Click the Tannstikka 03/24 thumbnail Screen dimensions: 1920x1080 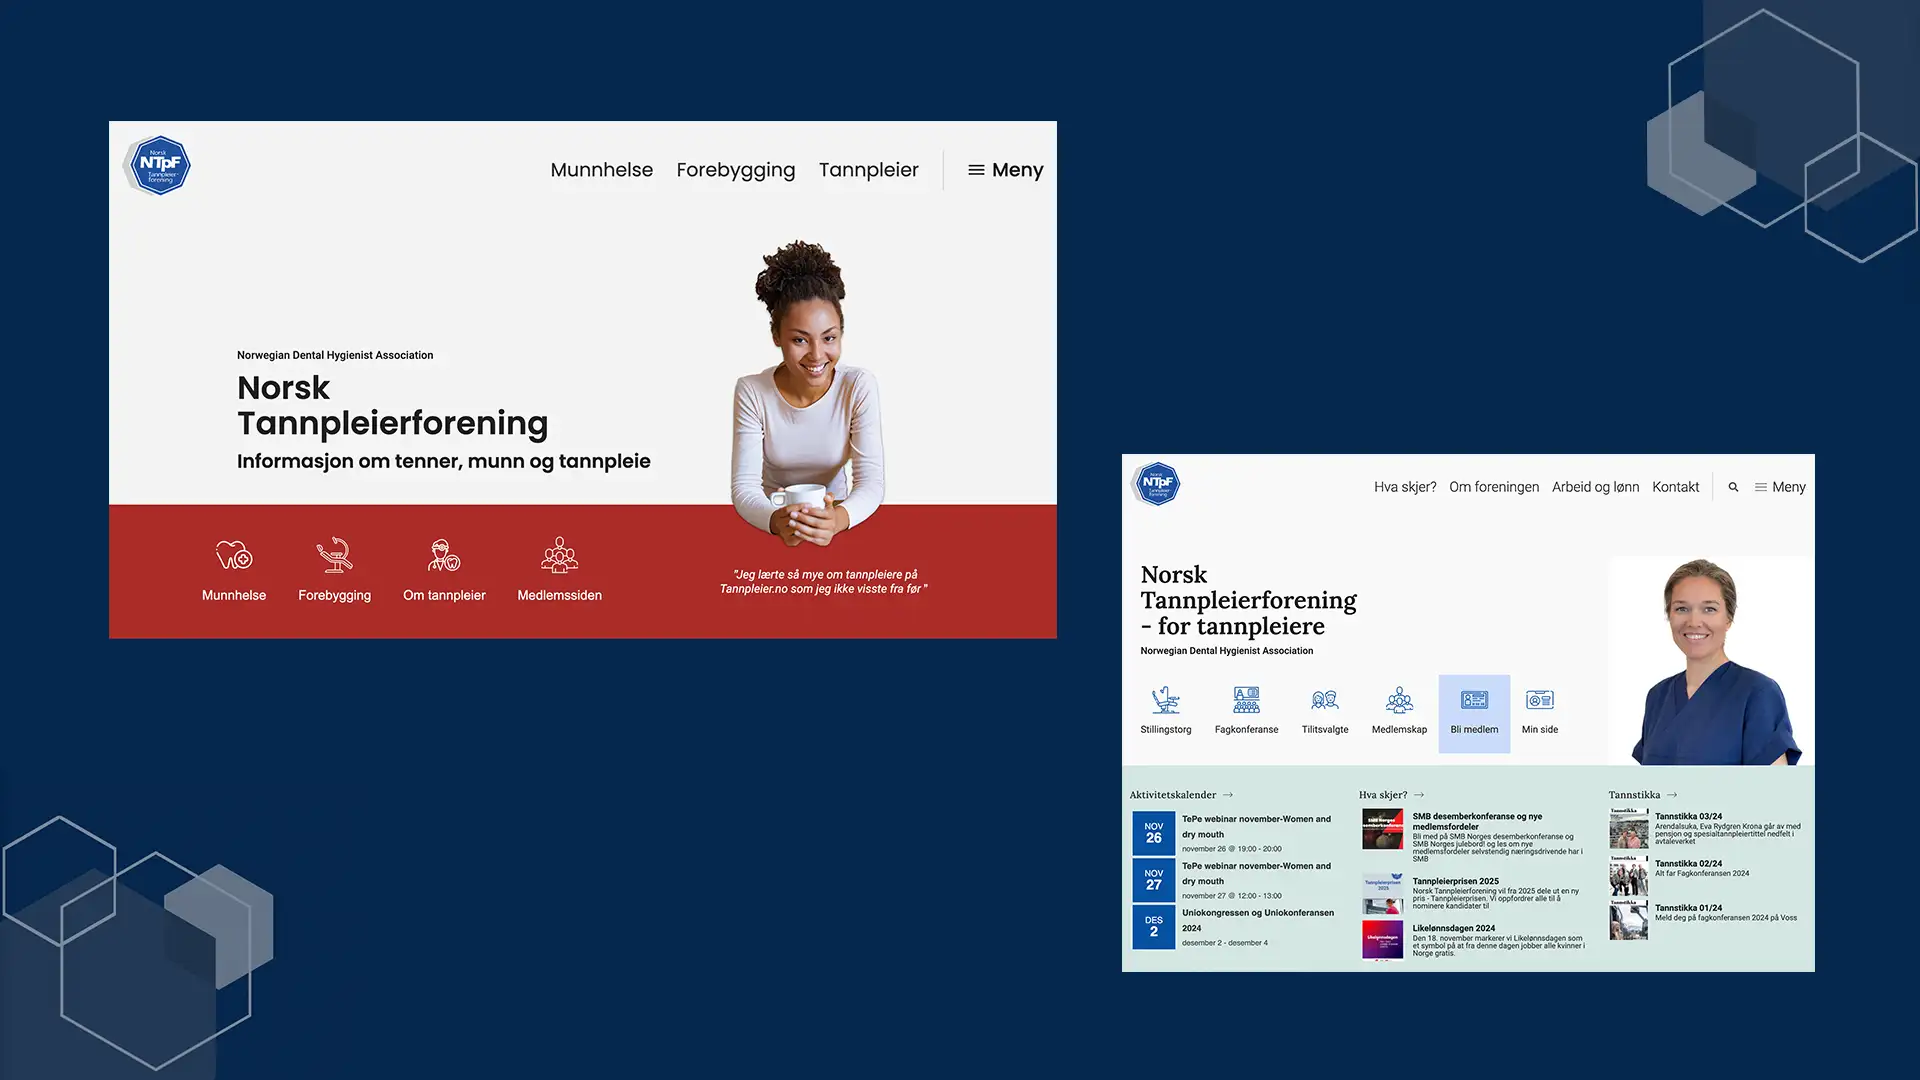[x=1629, y=829]
